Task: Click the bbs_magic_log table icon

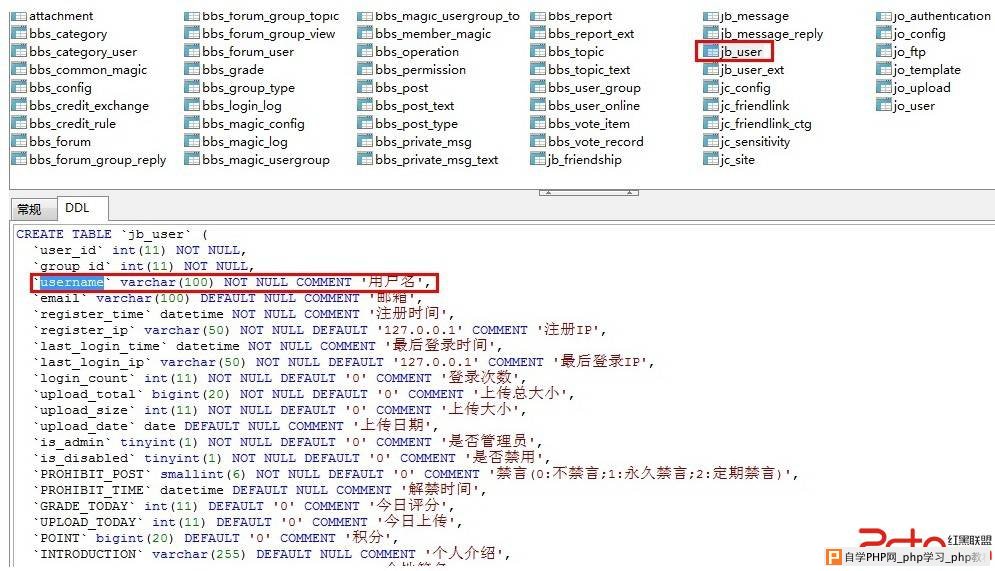Action: coord(192,142)
